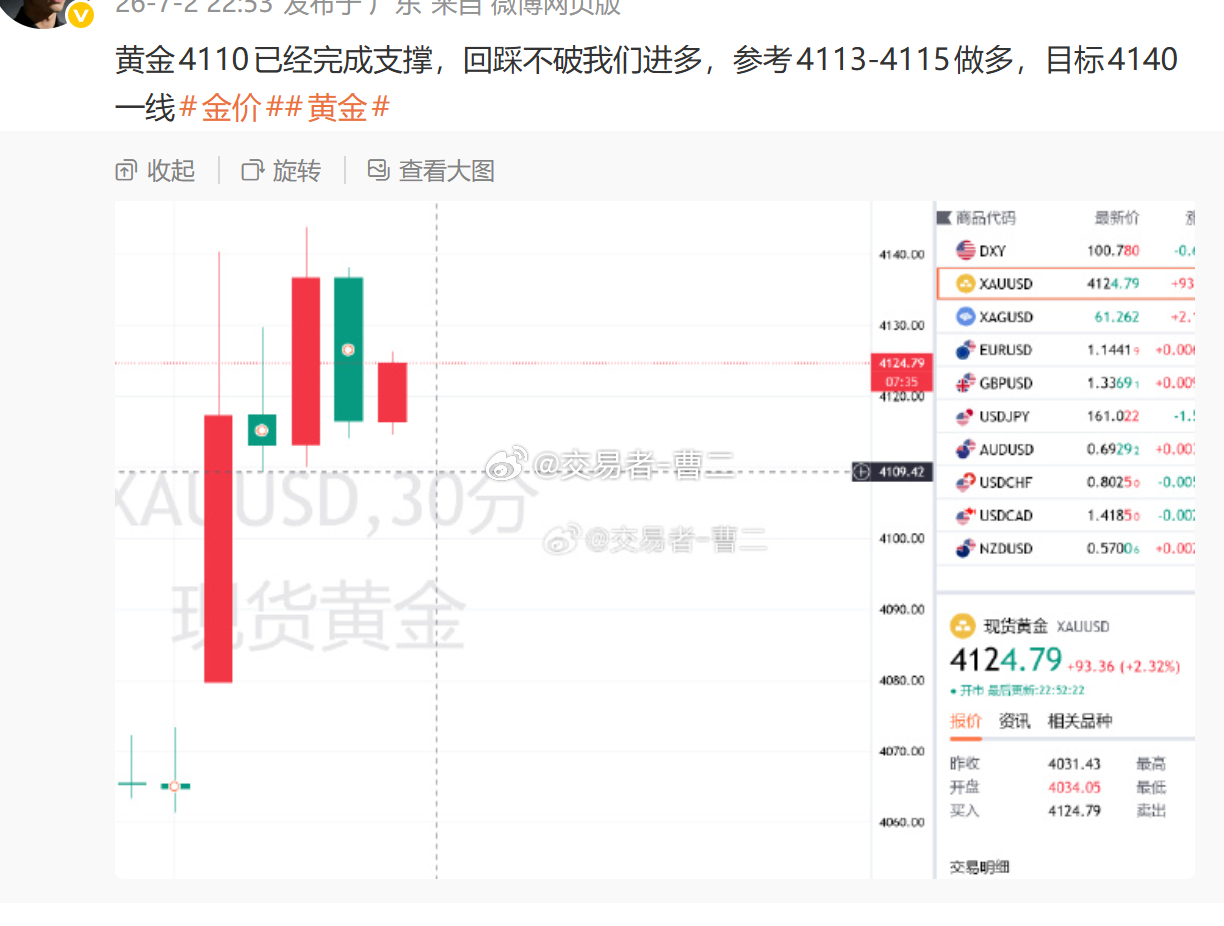Select the USDCAD flag icon
Screen dimensions: 1224x926
(x=965, y=515)
